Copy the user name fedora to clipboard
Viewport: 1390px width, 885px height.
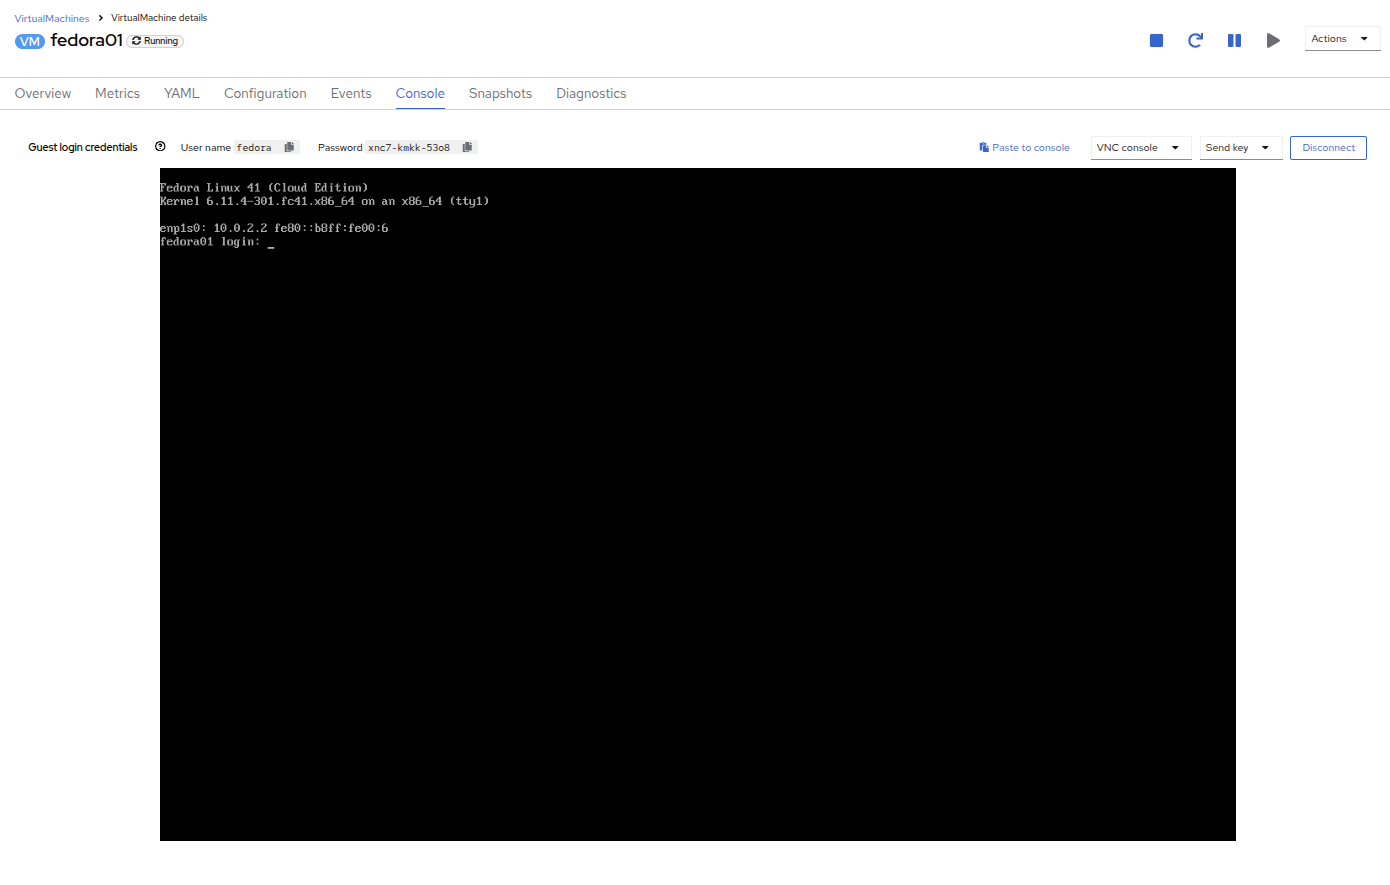[289, 147]
